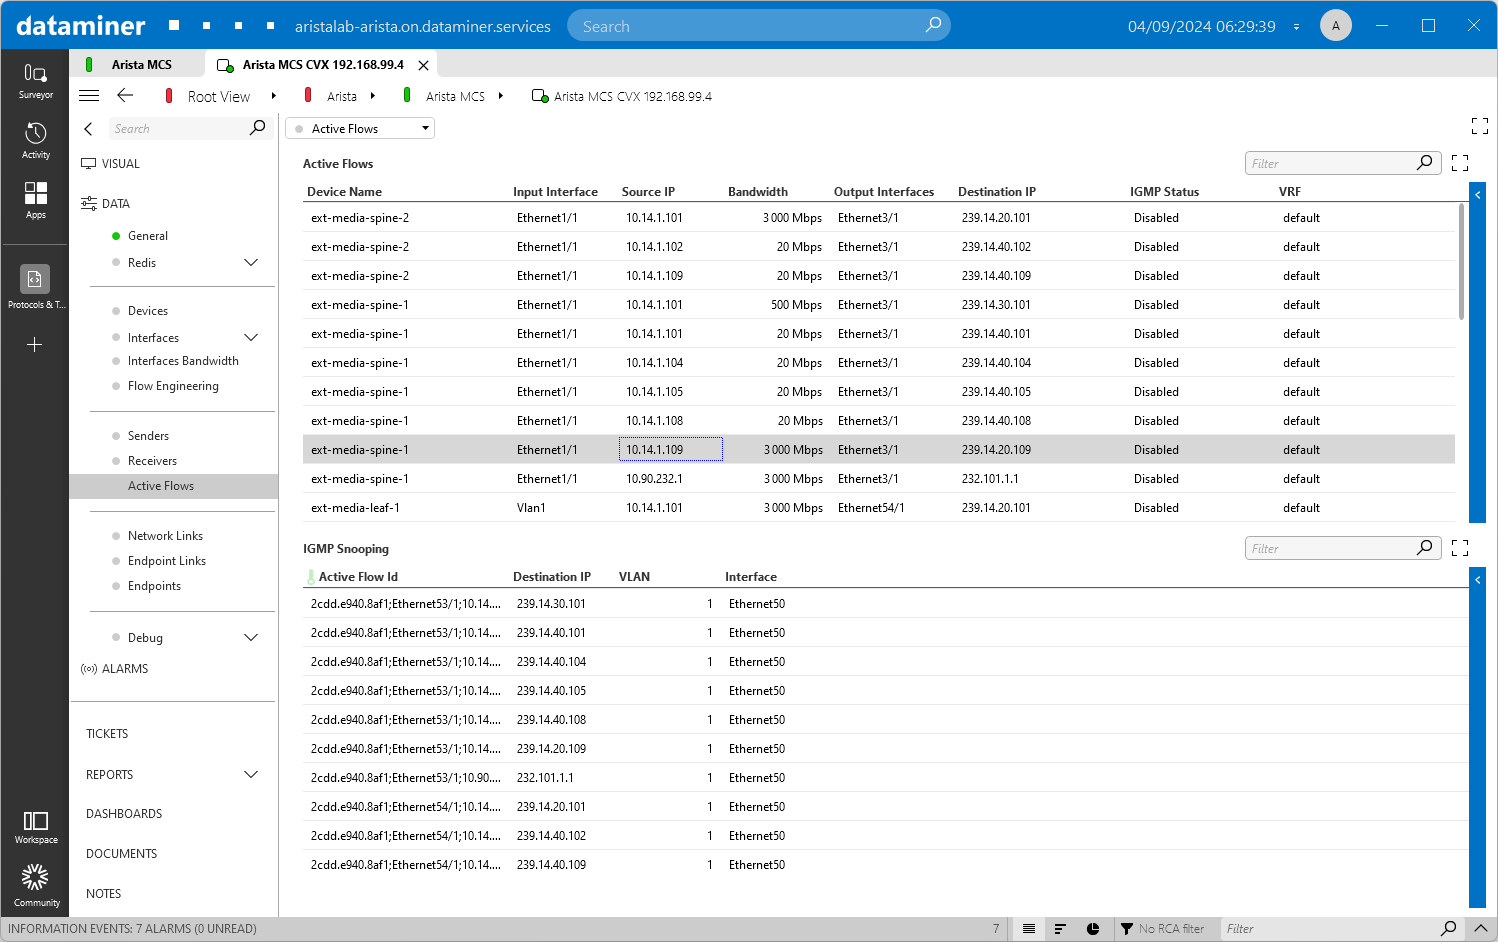This screenshot has width=1498, height=942.
Task: Sort Active Flows by Bandwidth column
Action: click(x=758, y=192)
